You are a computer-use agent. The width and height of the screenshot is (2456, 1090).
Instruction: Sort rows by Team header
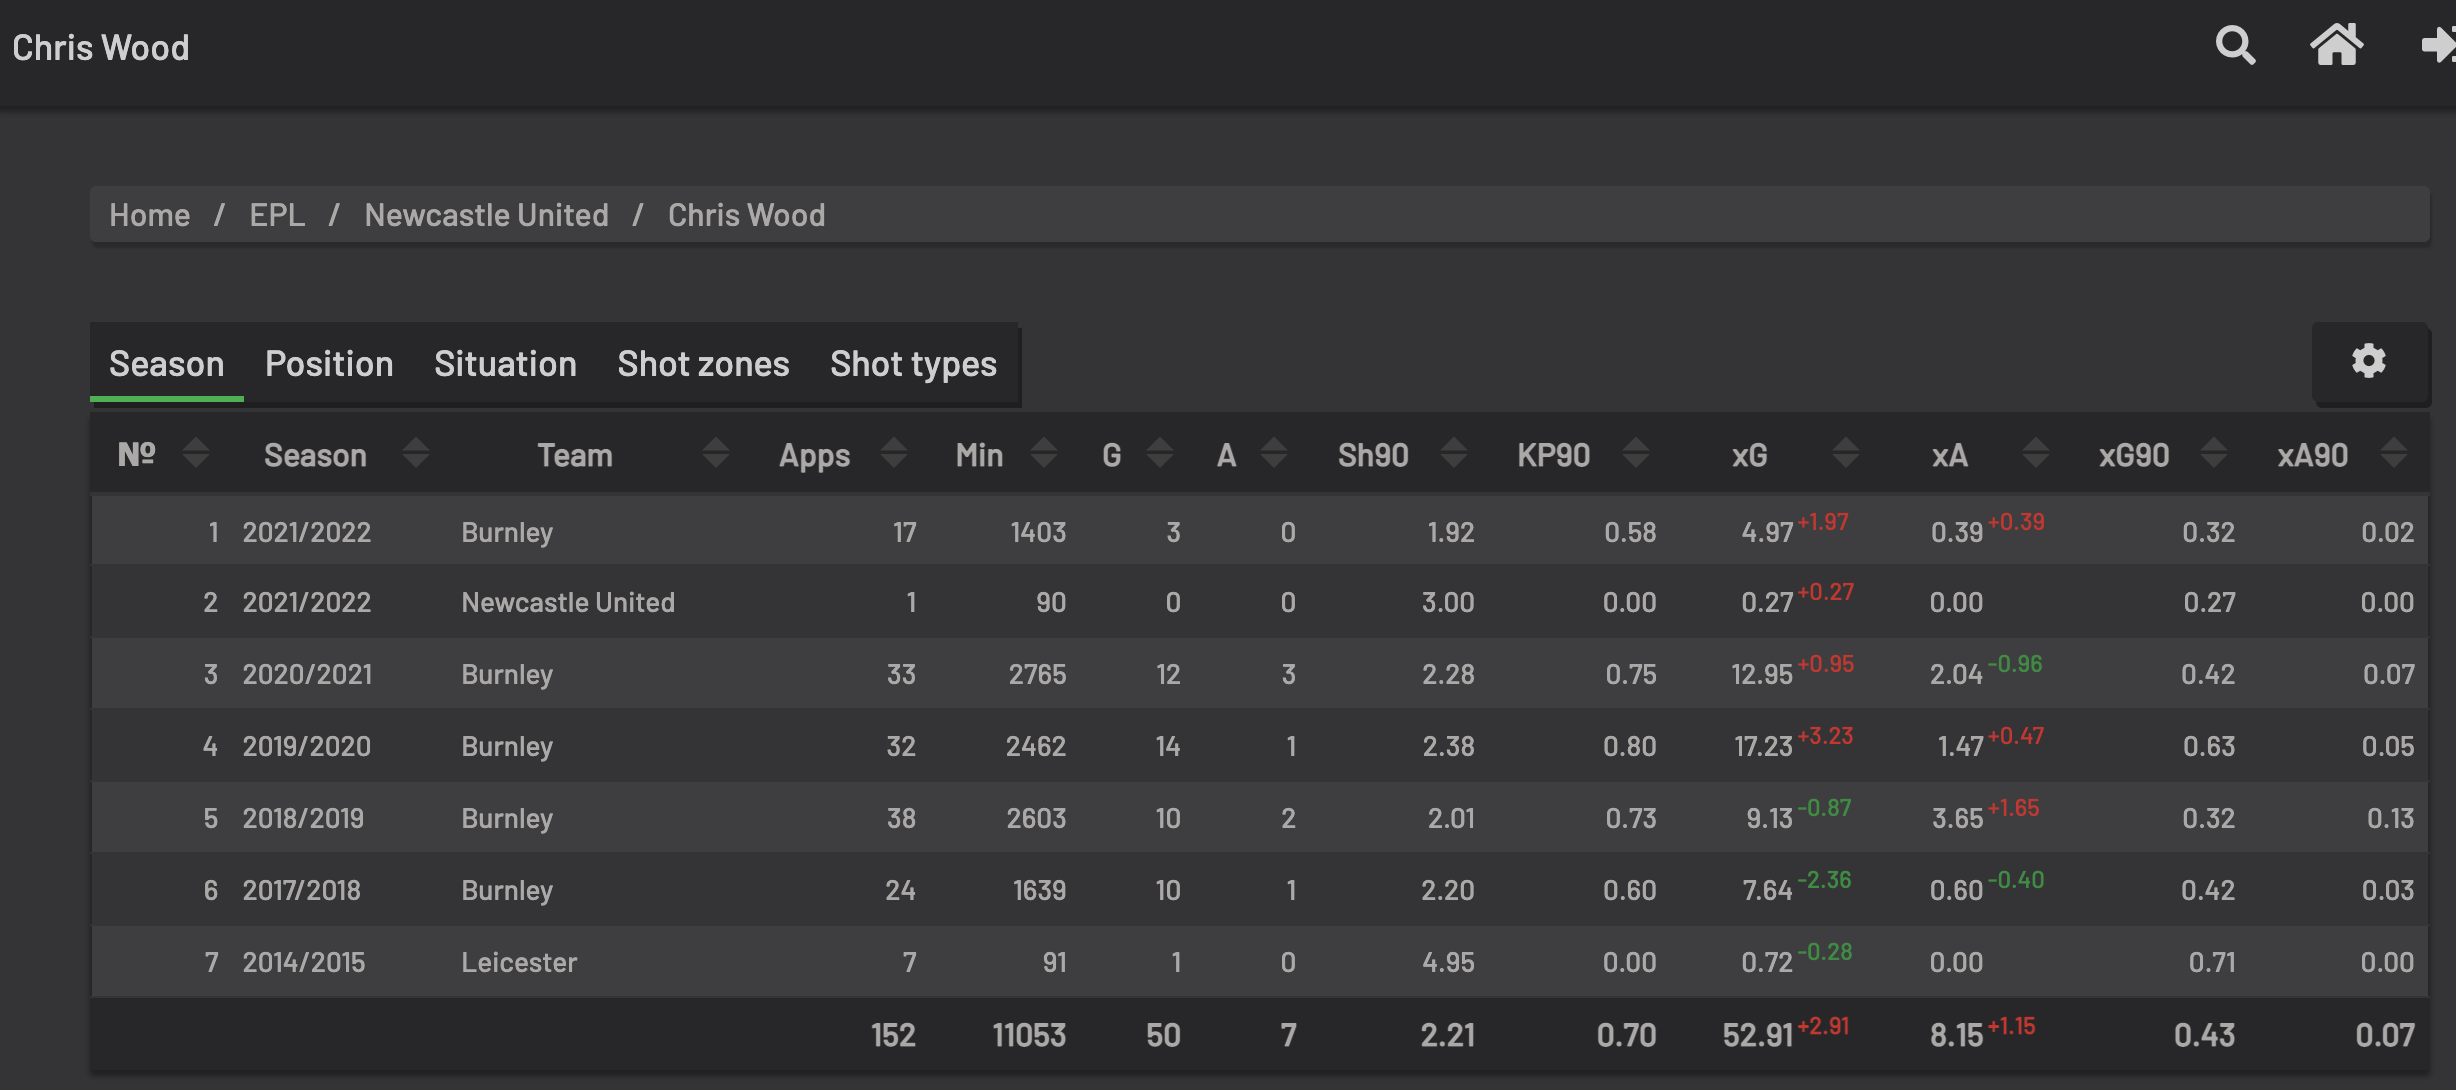(574, 455)
